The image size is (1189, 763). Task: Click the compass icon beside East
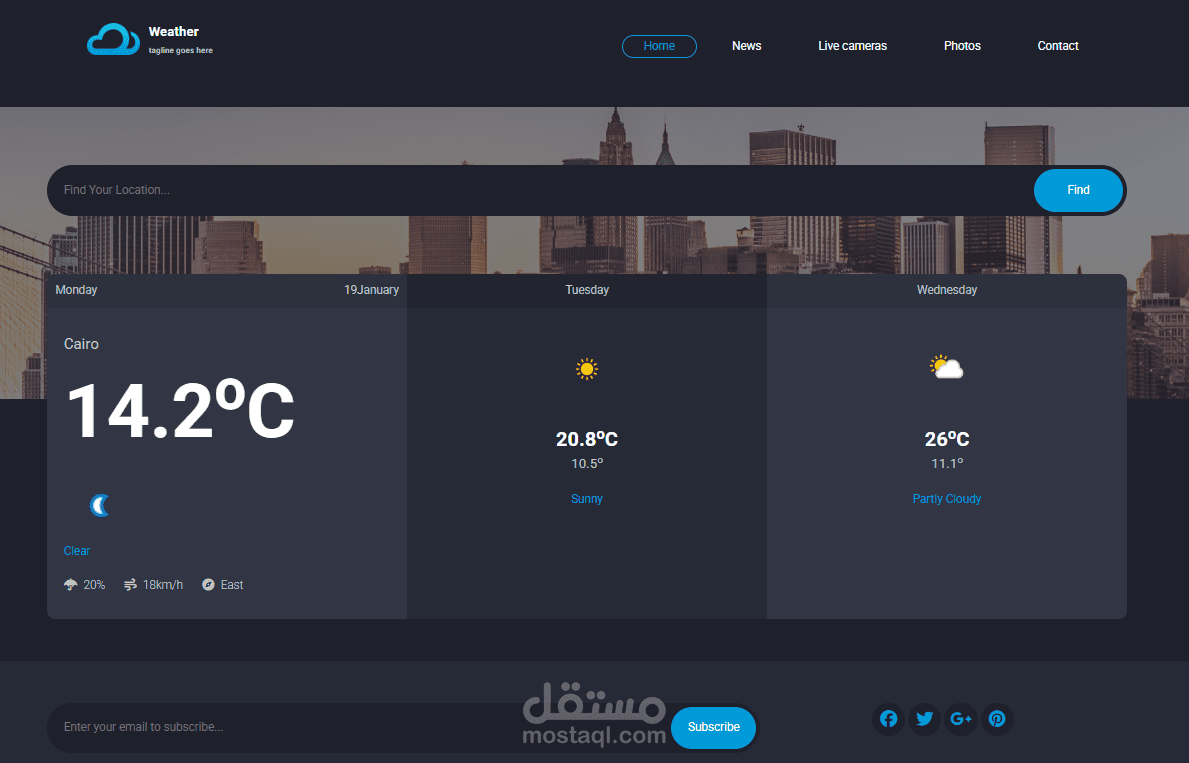(207, 584)
